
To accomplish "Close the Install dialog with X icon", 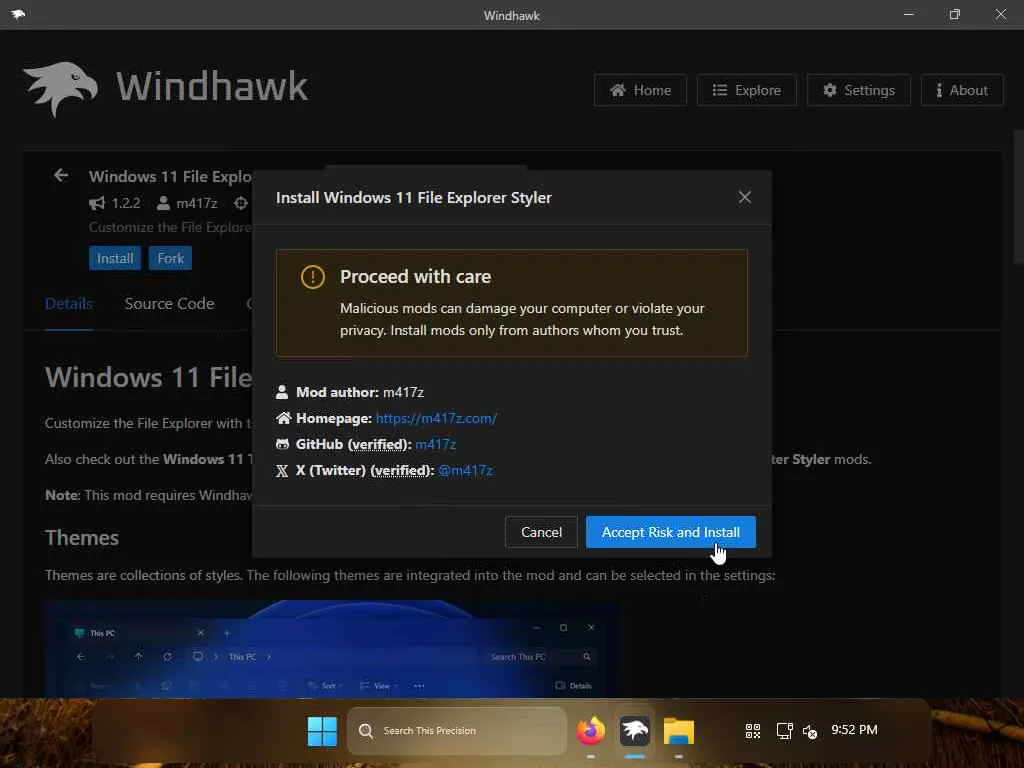I will pyautogui.click(x=744, y=197).
